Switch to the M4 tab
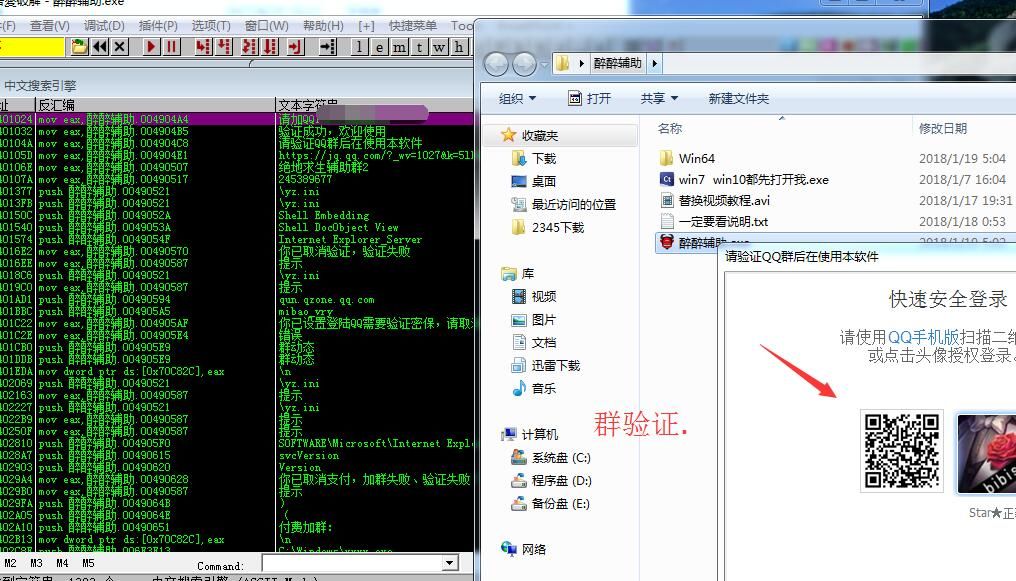 pyautogui.click(x=62, y=564)
